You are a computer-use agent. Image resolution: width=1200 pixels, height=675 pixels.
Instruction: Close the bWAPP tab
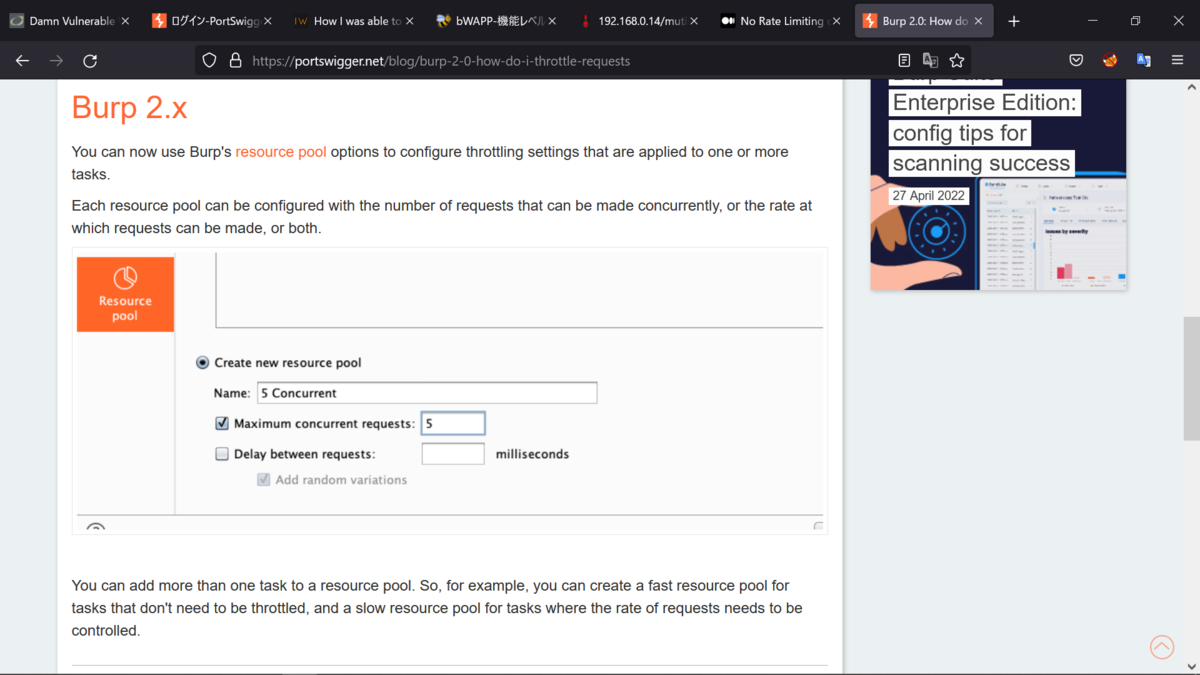pyautogui.click(x=552, y=21)
